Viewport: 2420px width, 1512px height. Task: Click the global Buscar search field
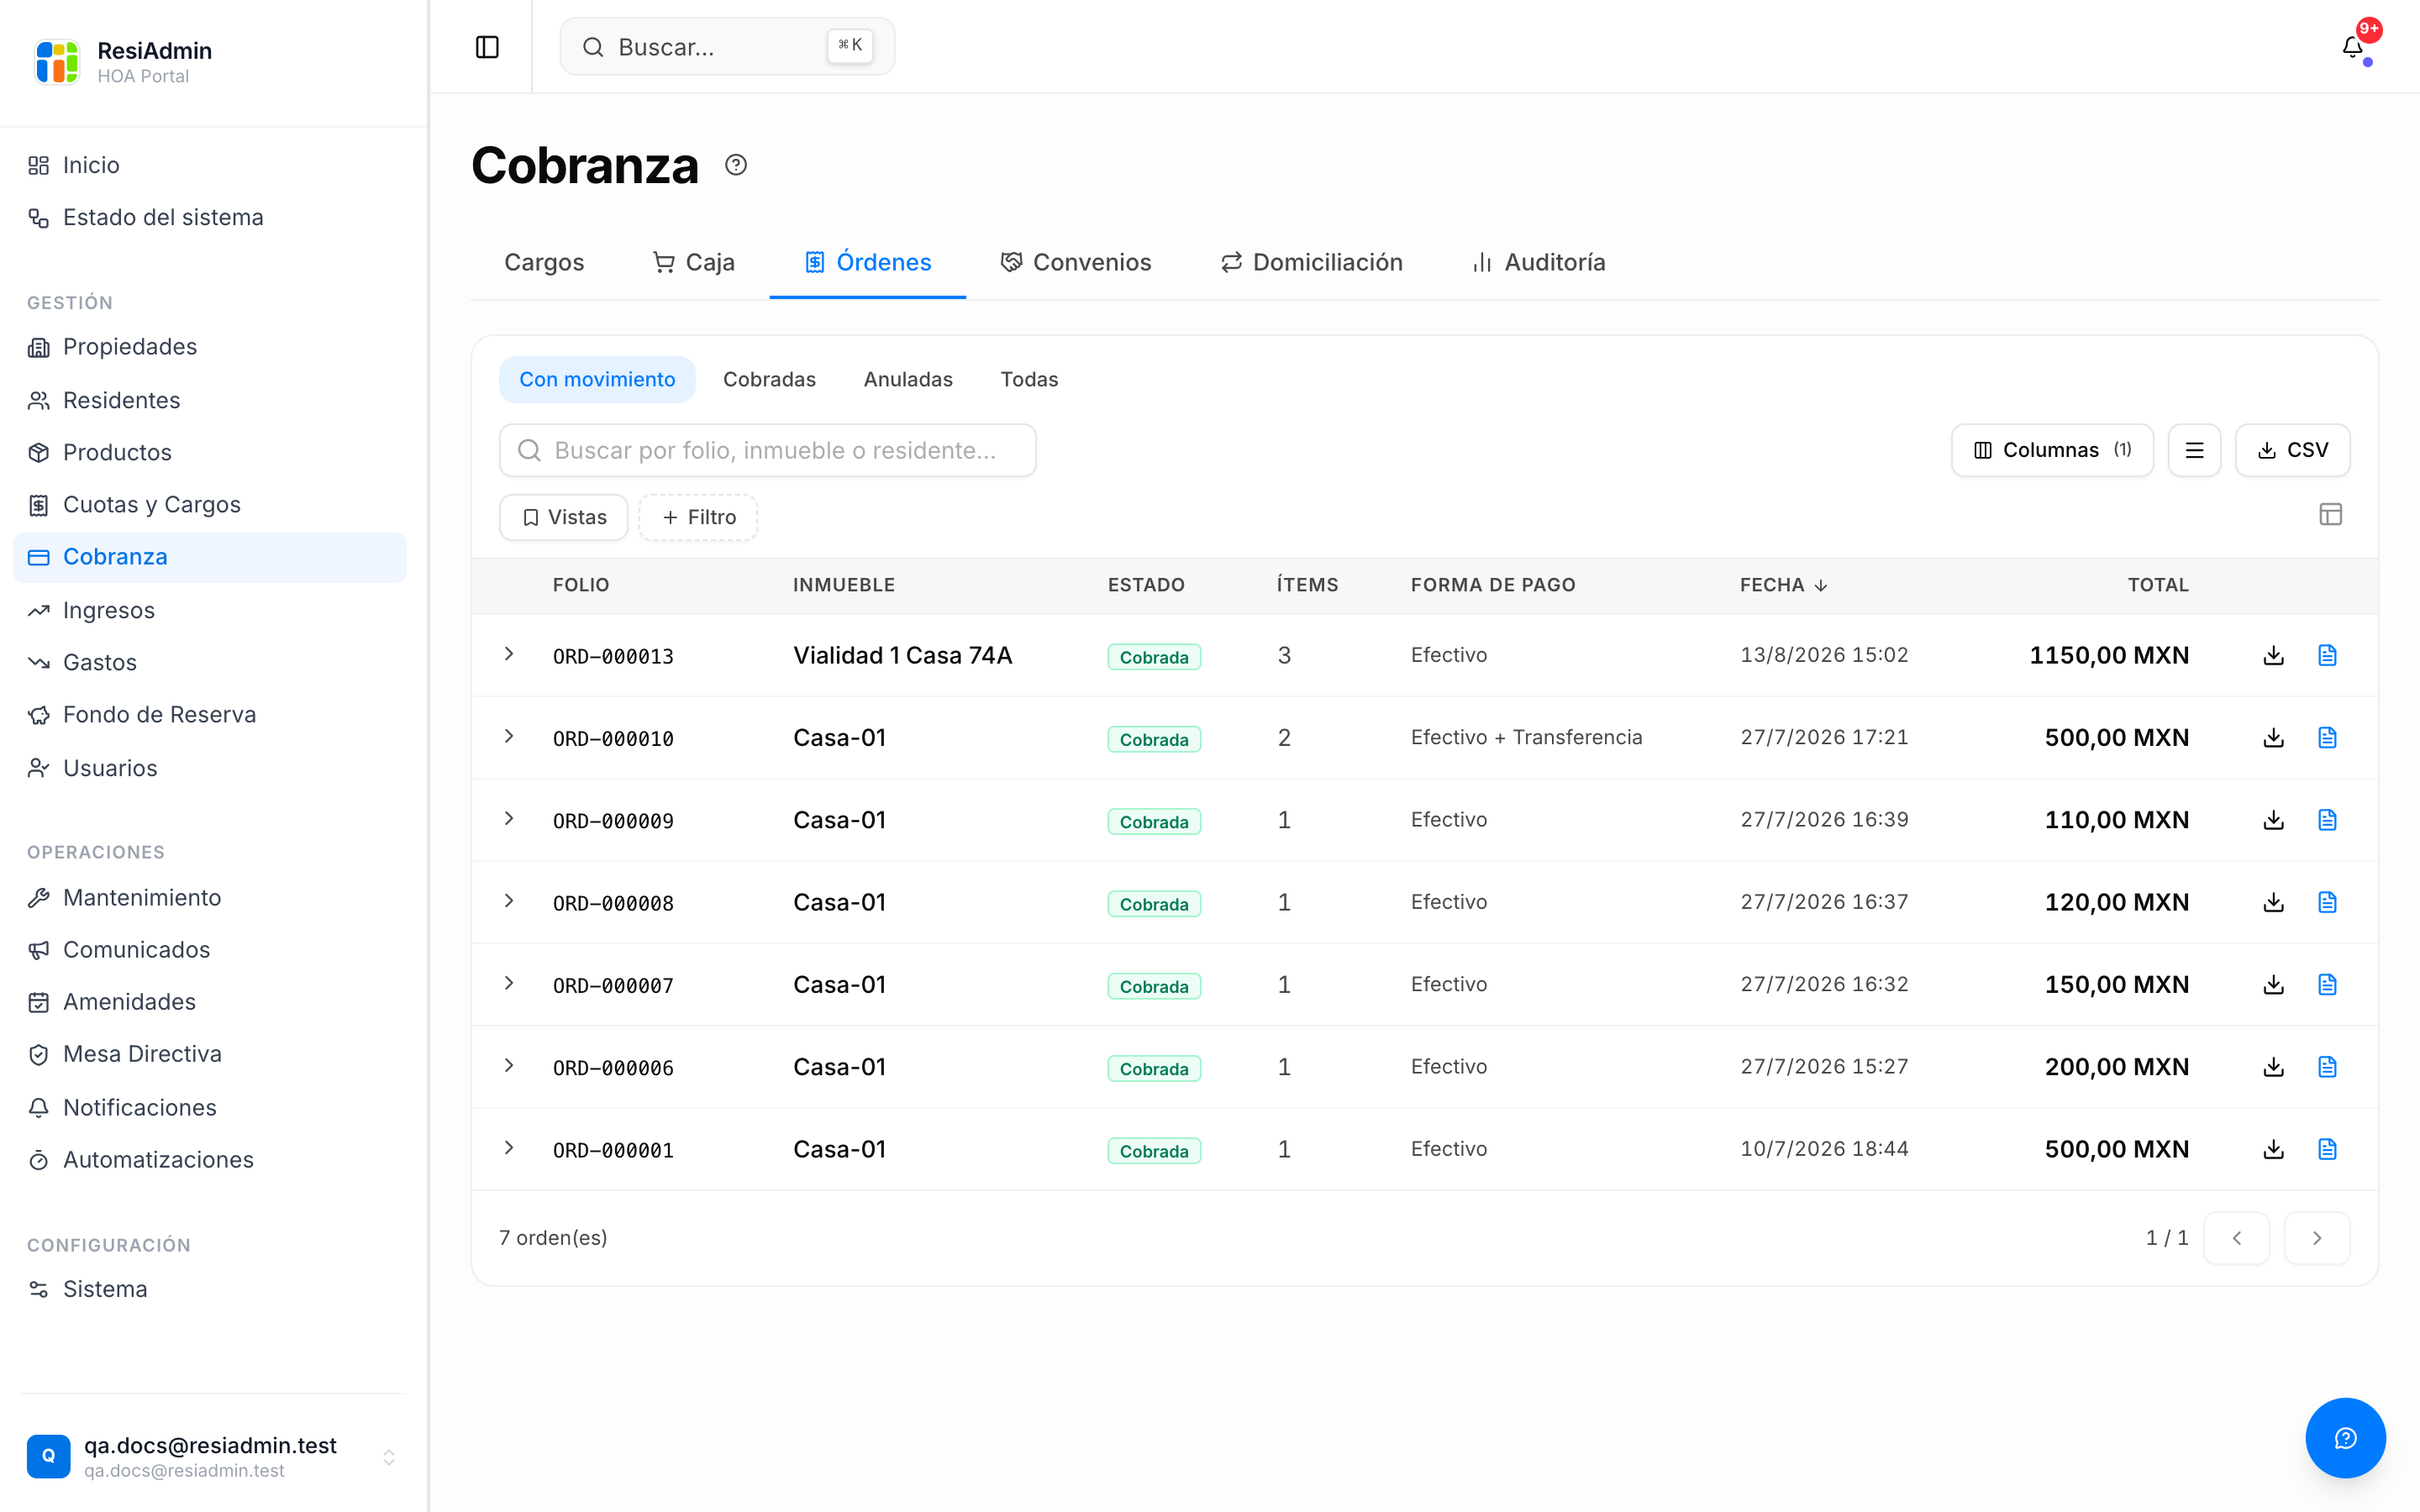point(727,47)
